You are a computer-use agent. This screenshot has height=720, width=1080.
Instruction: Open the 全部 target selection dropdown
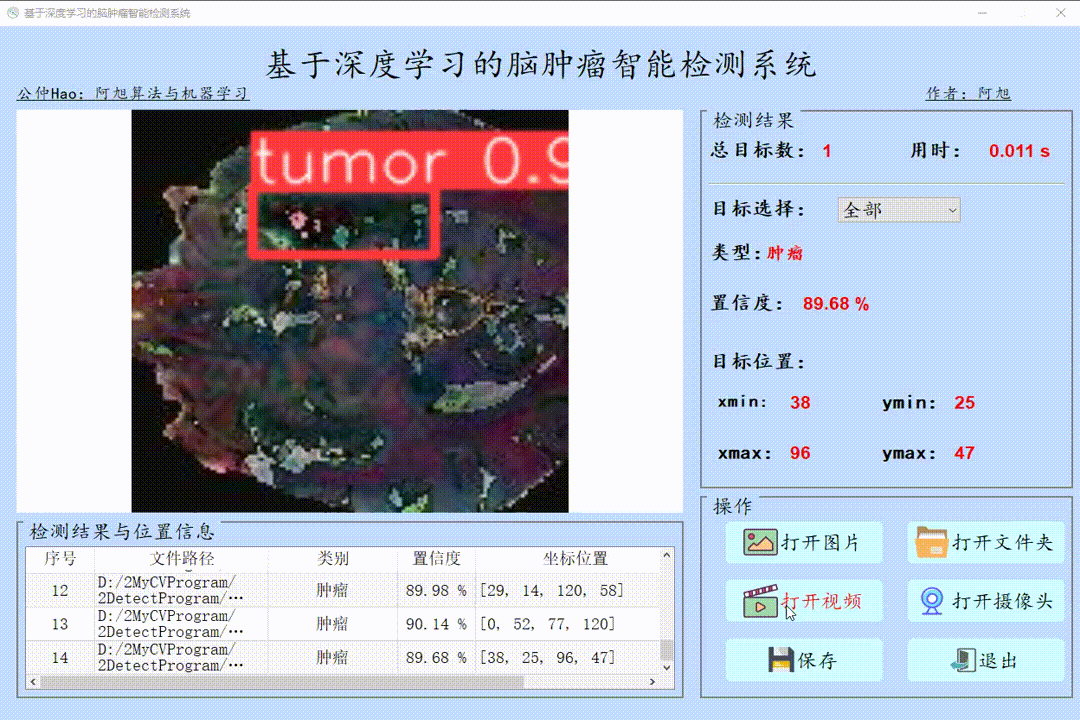click(897, 210)
